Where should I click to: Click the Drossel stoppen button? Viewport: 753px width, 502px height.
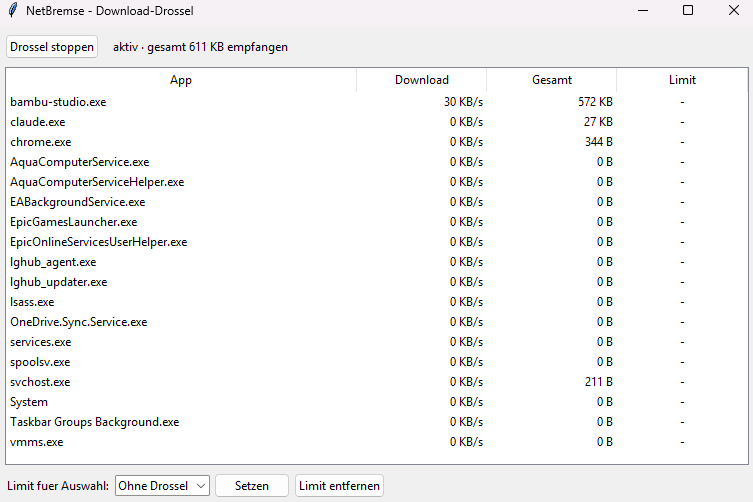52,47
